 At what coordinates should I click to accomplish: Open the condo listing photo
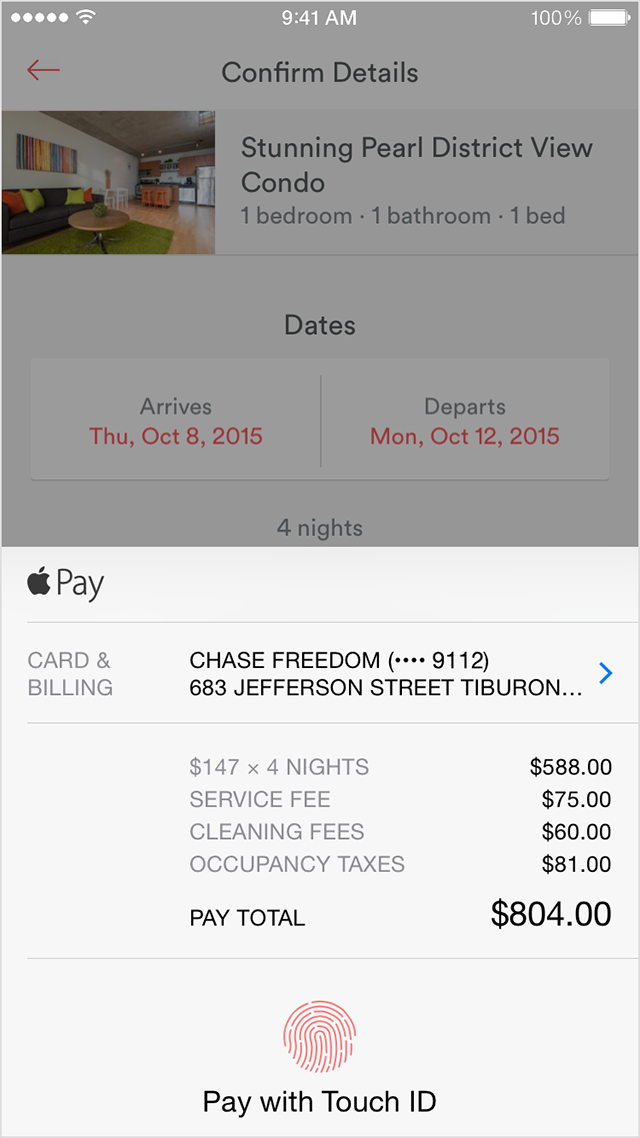point(109,182)
